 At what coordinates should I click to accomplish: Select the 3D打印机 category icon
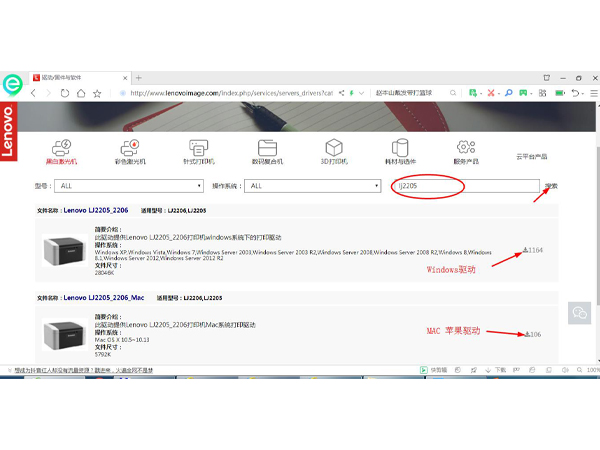click(x=333, y=148)
